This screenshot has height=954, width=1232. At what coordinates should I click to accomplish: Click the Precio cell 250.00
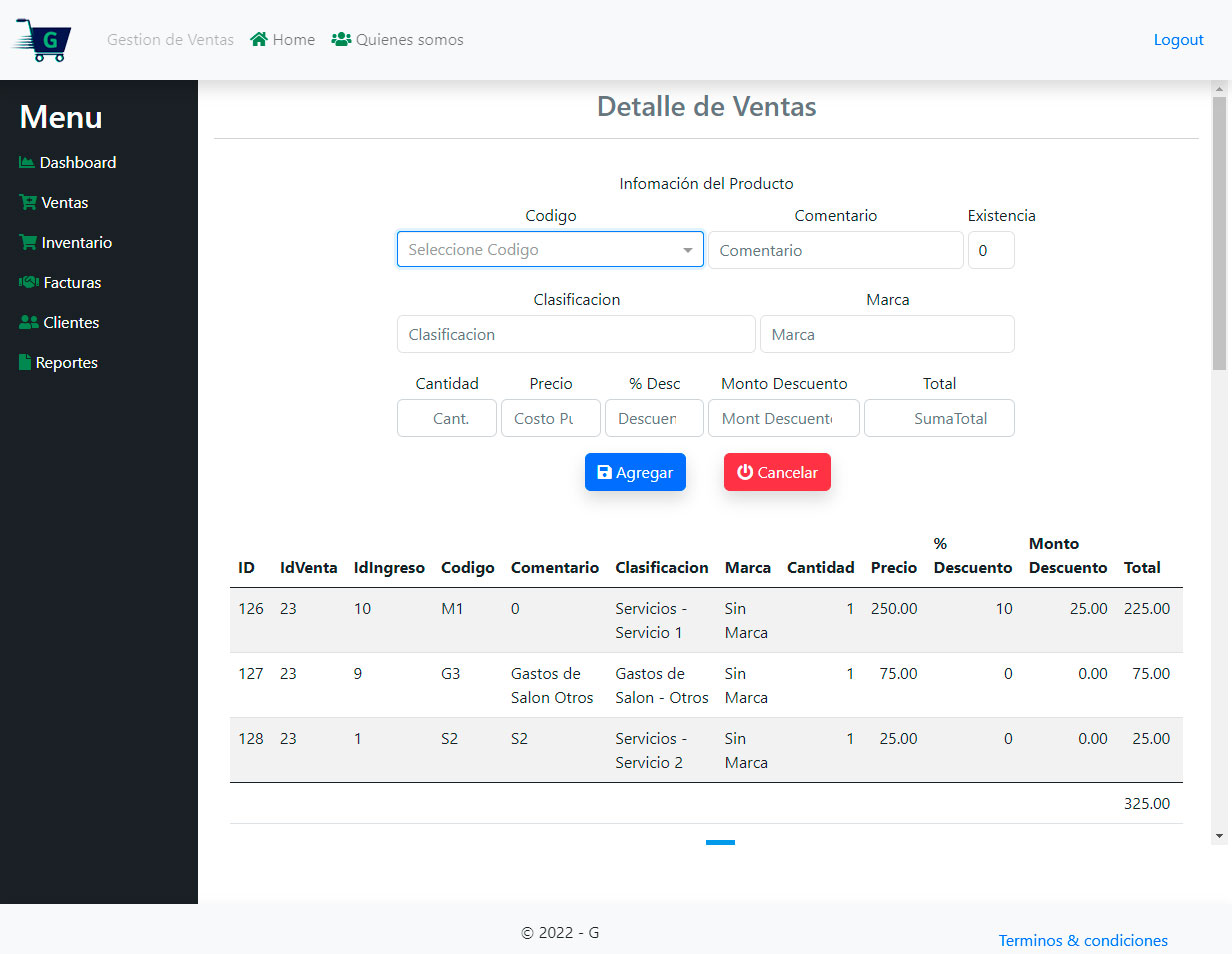[x=894, y=608]
